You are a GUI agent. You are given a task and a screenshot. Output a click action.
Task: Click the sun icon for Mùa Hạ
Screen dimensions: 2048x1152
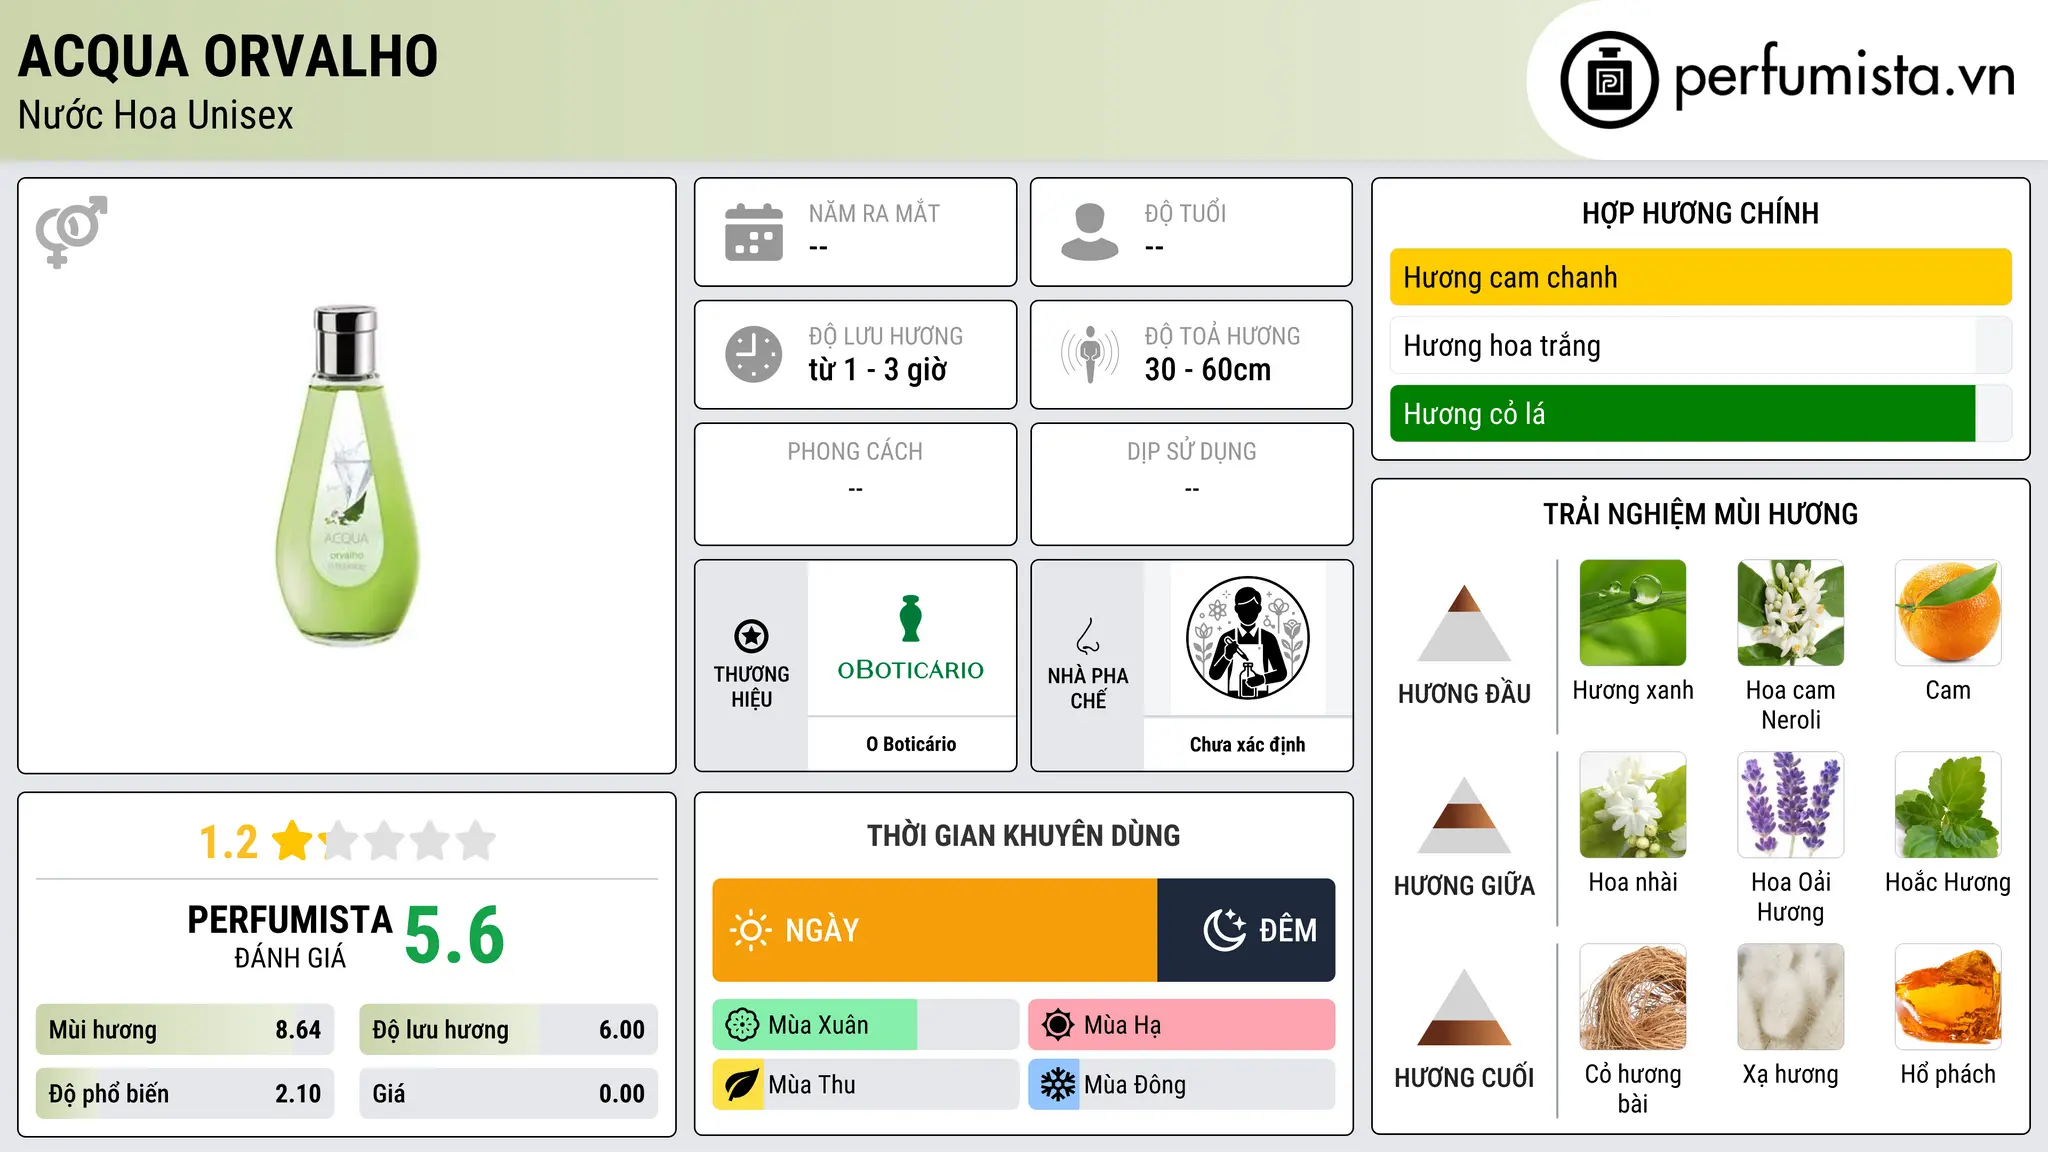click(1057, 1025)
